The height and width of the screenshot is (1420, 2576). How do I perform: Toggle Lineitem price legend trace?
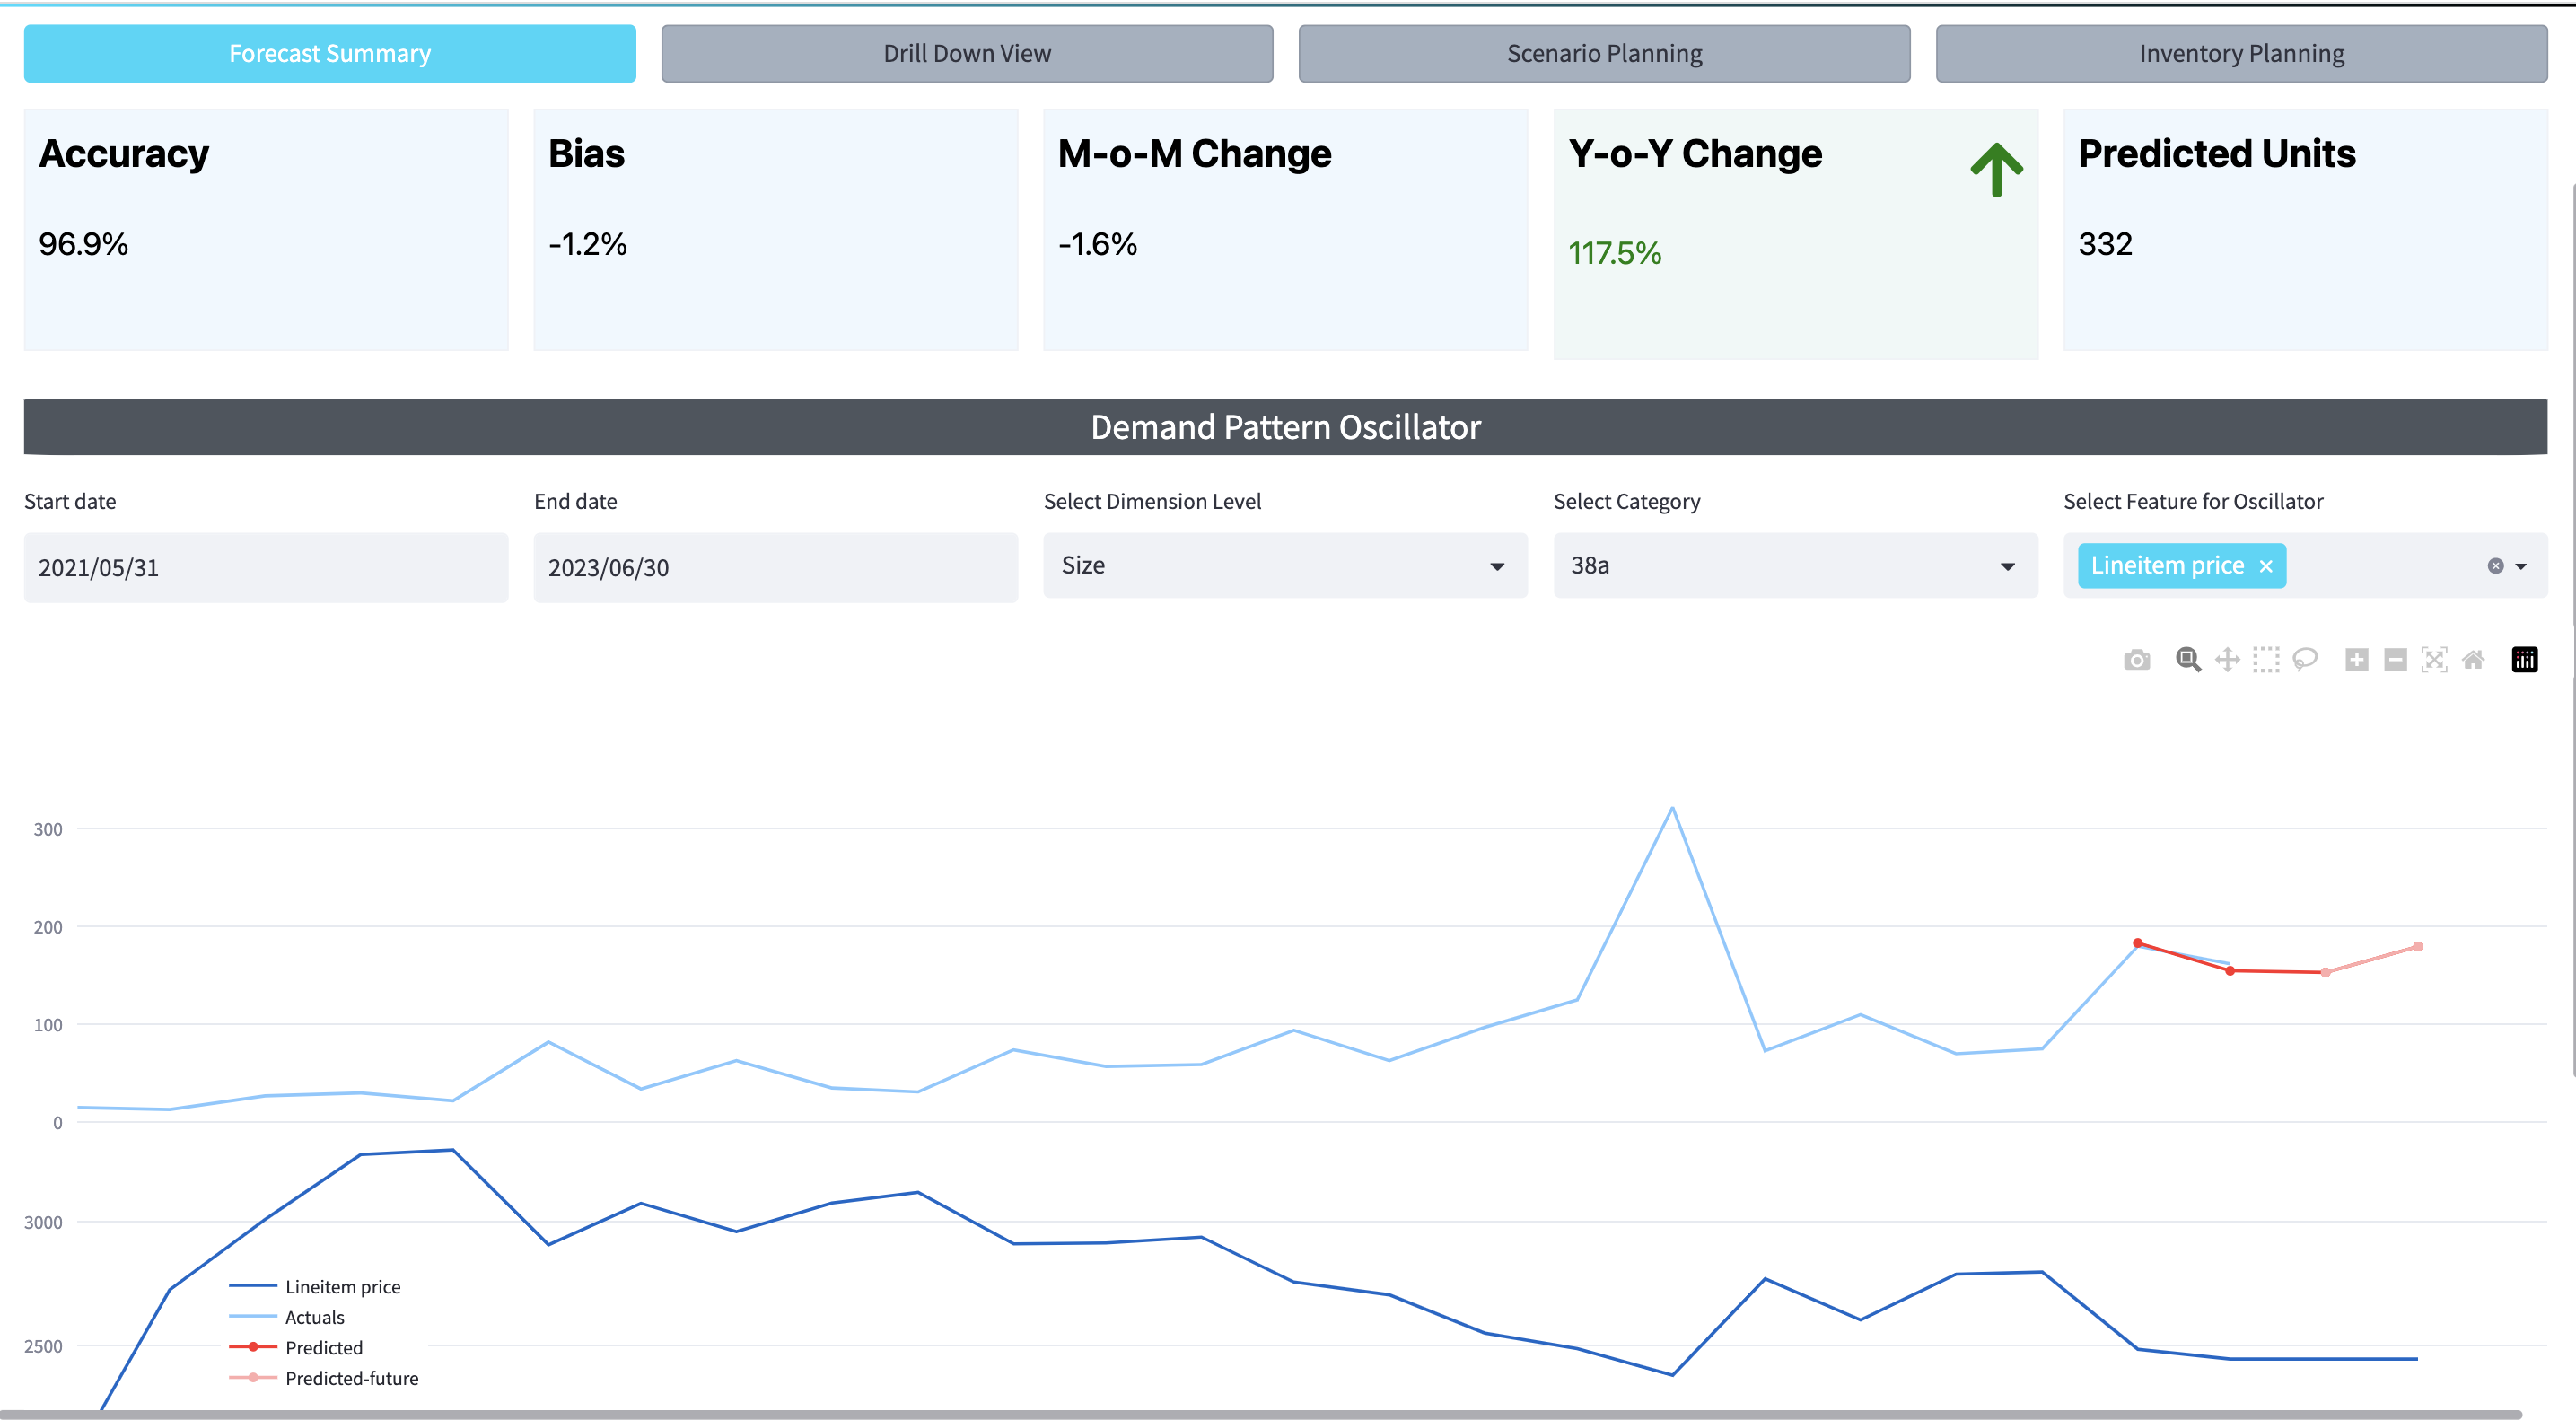(x=342, y=1287)
